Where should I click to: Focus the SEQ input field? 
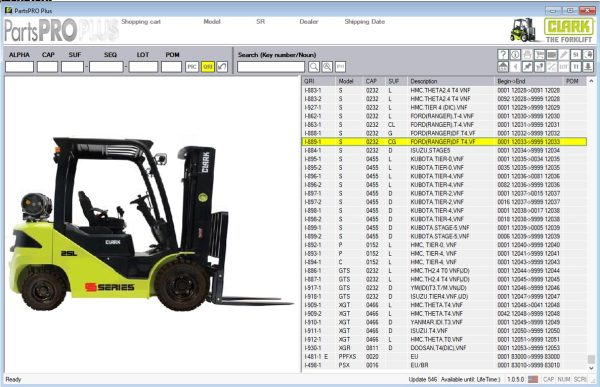(x=106, y=67)
